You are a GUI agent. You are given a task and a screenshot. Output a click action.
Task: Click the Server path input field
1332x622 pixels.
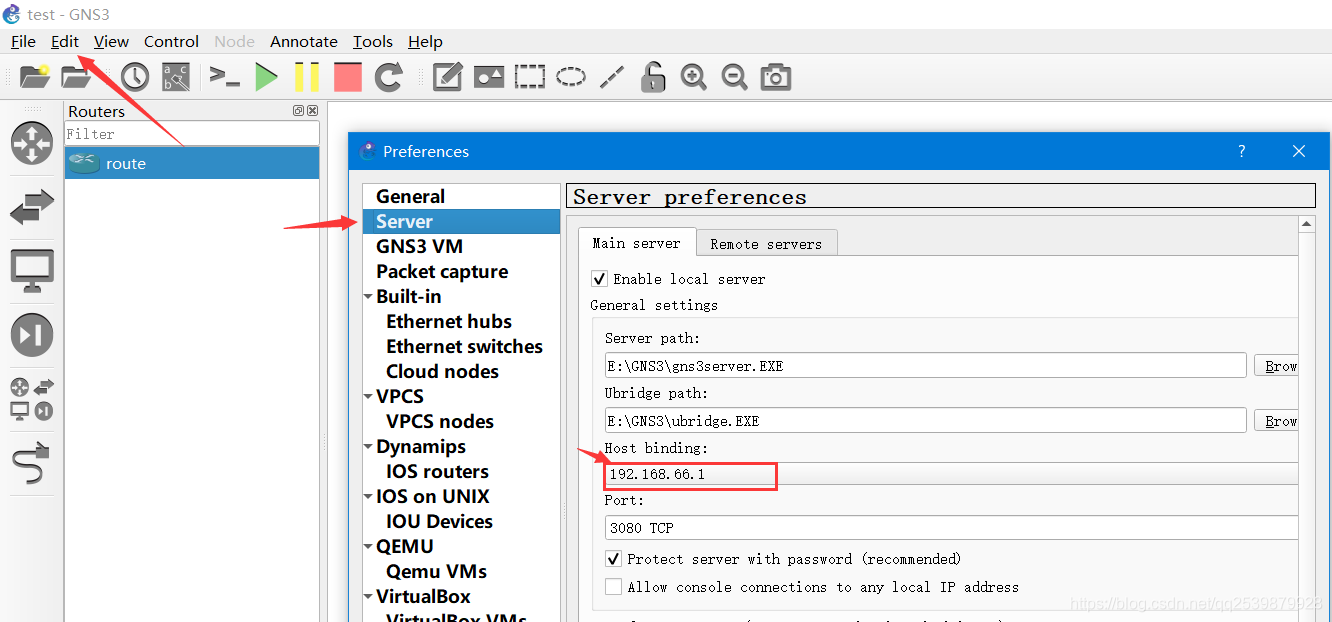925,366
